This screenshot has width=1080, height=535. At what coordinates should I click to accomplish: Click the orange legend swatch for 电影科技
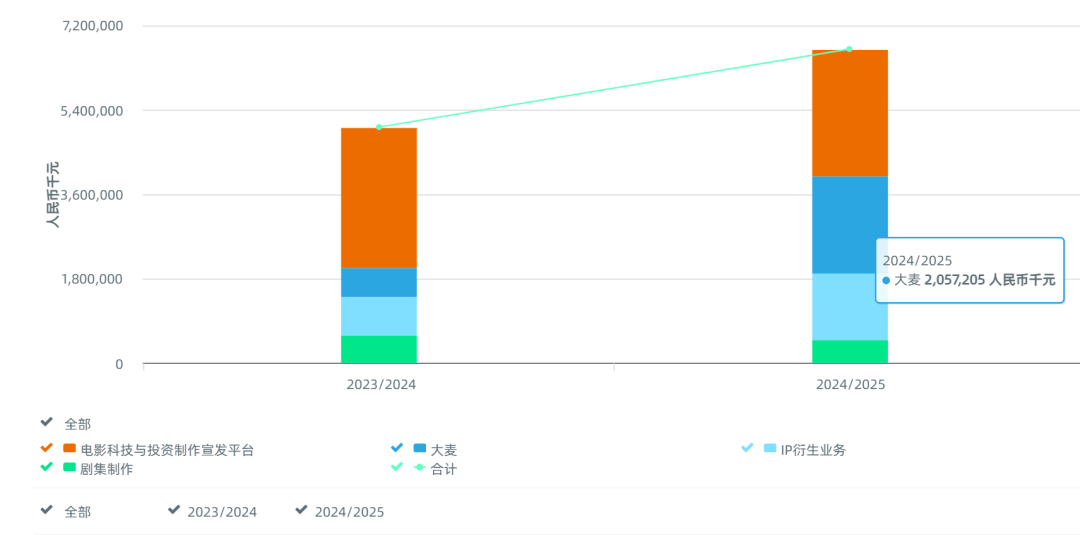70,450
